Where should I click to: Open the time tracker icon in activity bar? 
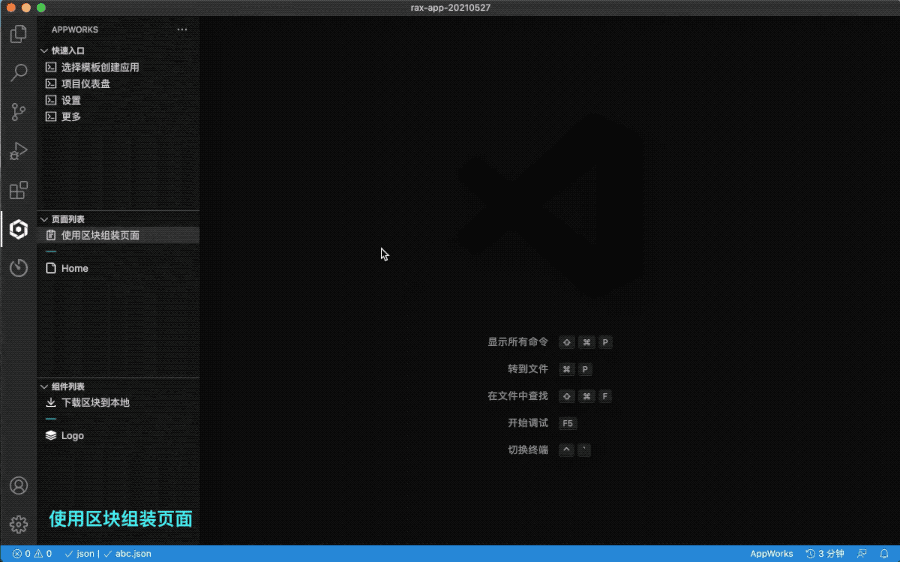[x=18, y=268]
